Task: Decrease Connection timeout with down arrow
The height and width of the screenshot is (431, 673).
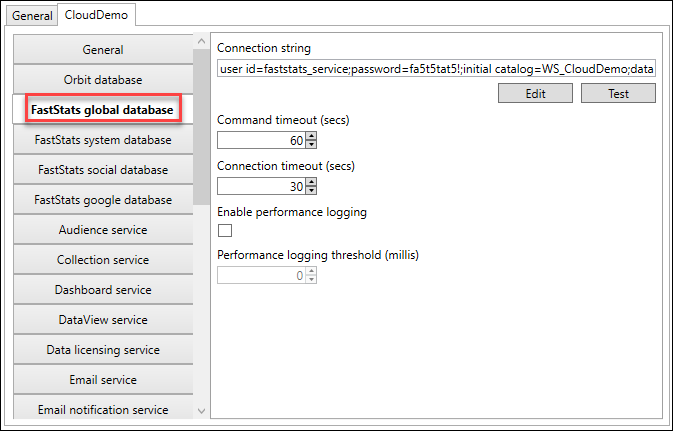Action: coord(311,191)
